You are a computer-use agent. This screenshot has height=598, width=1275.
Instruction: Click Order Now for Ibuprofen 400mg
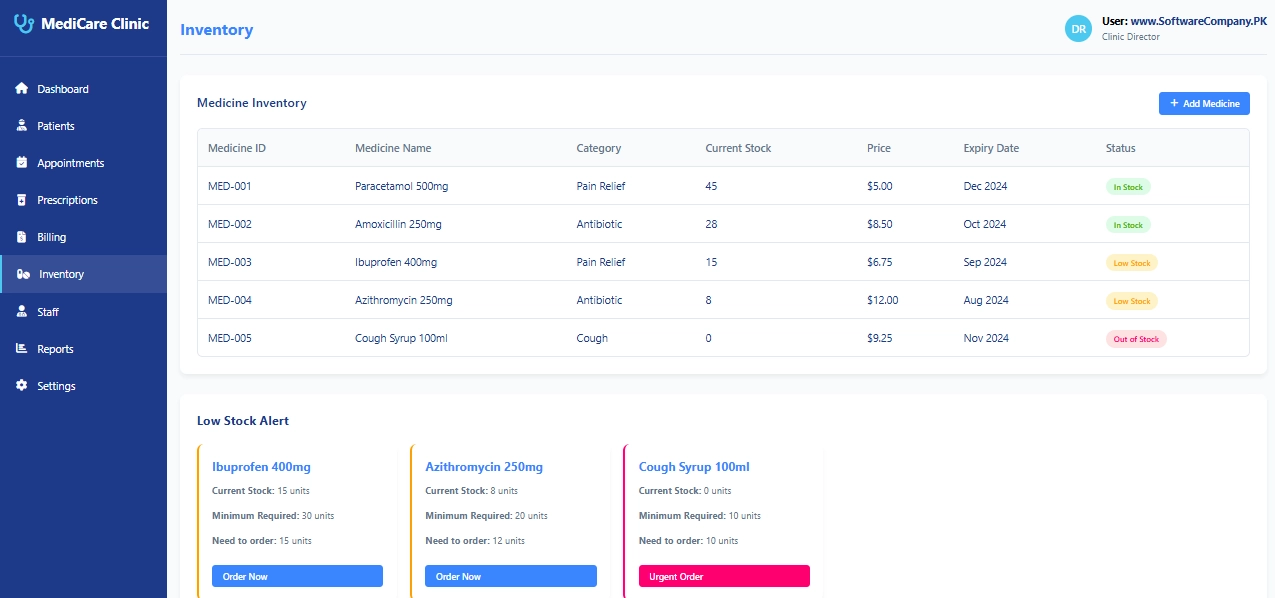click(x=296, y=576)
